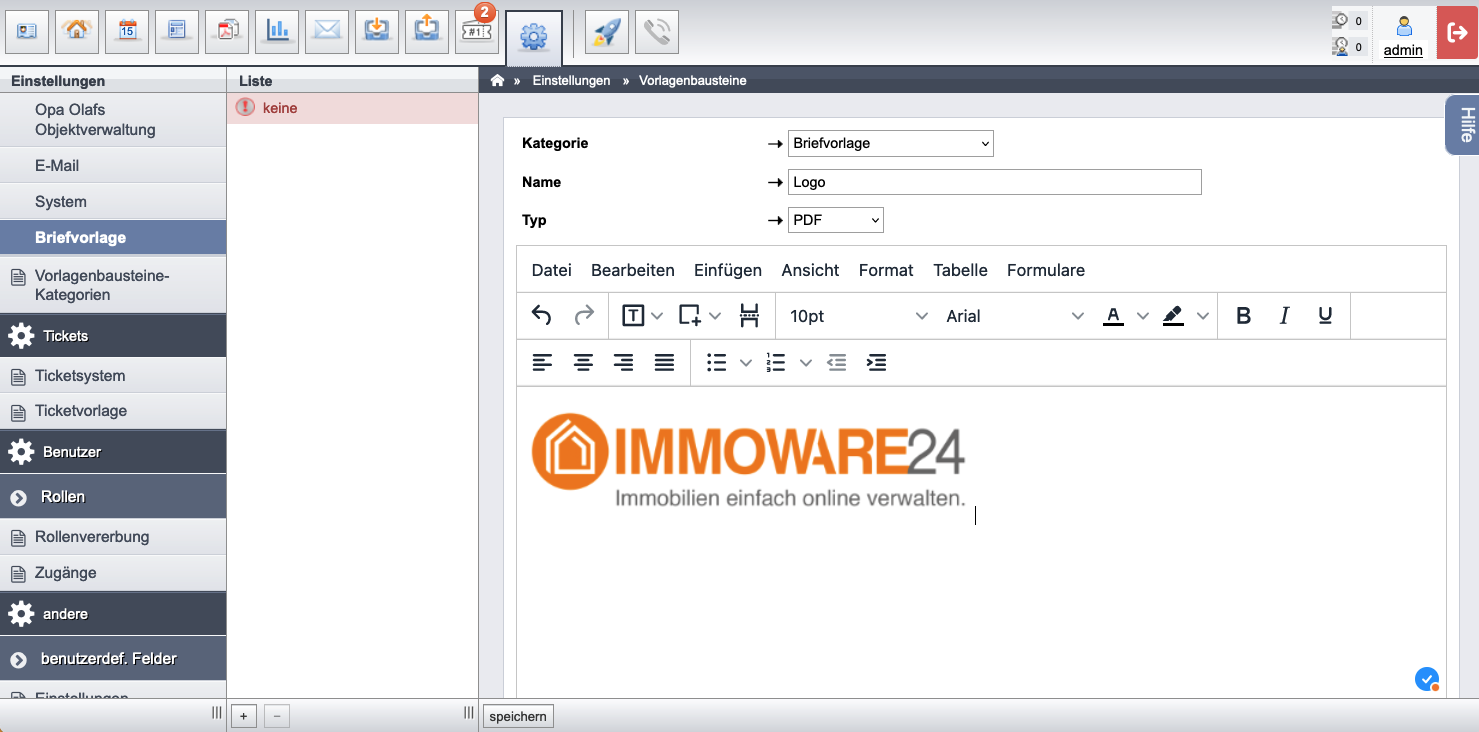
Task: Click the speichern button
Action: 518,716
